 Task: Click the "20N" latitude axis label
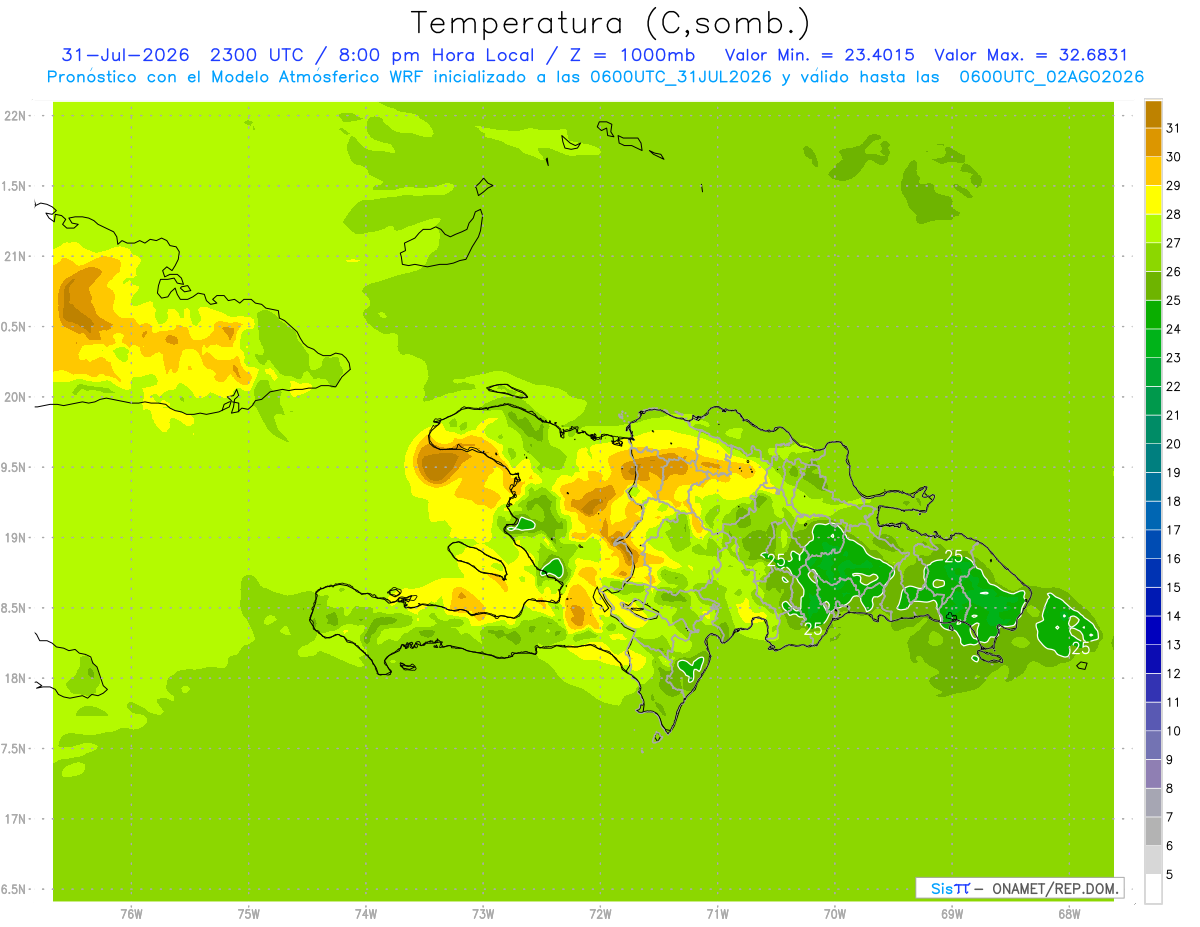tap(17, 397)
